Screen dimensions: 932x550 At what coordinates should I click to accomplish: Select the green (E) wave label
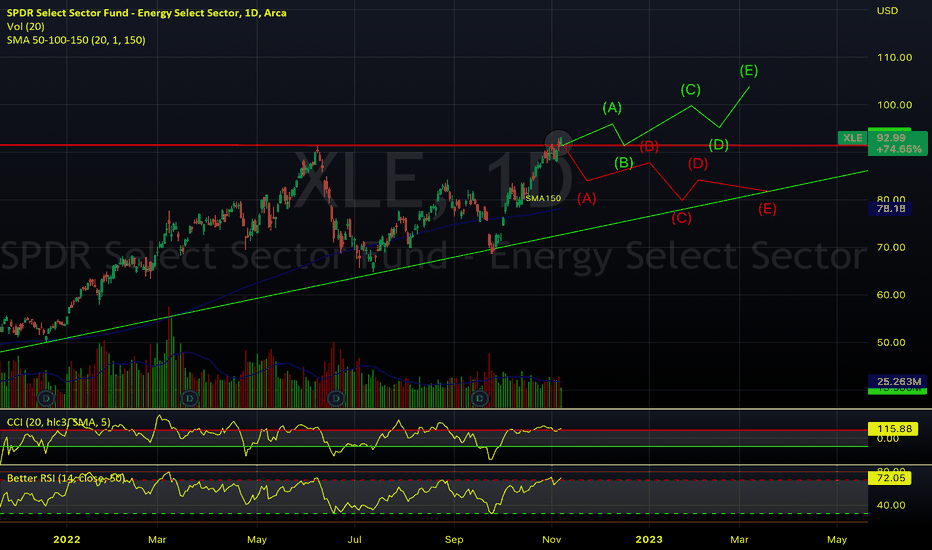coord(748,71)
